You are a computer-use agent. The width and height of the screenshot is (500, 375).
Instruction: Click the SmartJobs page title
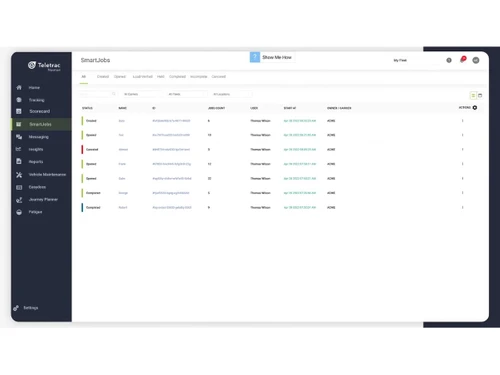pos(95,60)
